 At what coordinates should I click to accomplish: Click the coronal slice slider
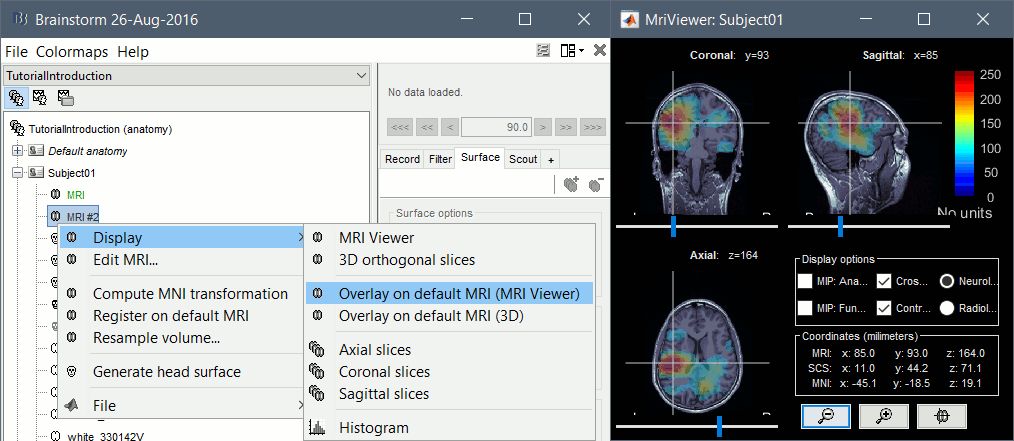click(x=673, y=227)
